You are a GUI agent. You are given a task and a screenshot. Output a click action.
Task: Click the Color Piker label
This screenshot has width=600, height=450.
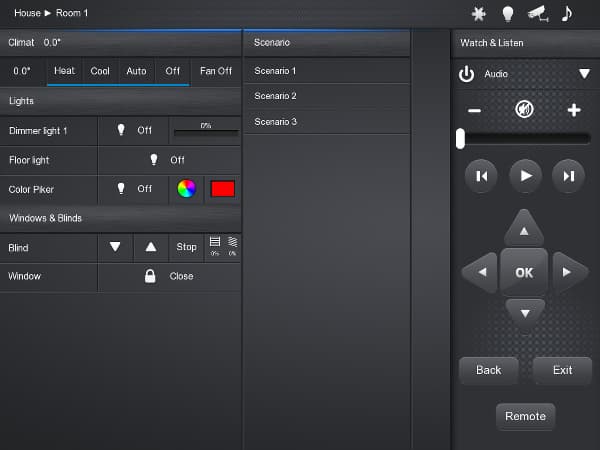point(31,189)
